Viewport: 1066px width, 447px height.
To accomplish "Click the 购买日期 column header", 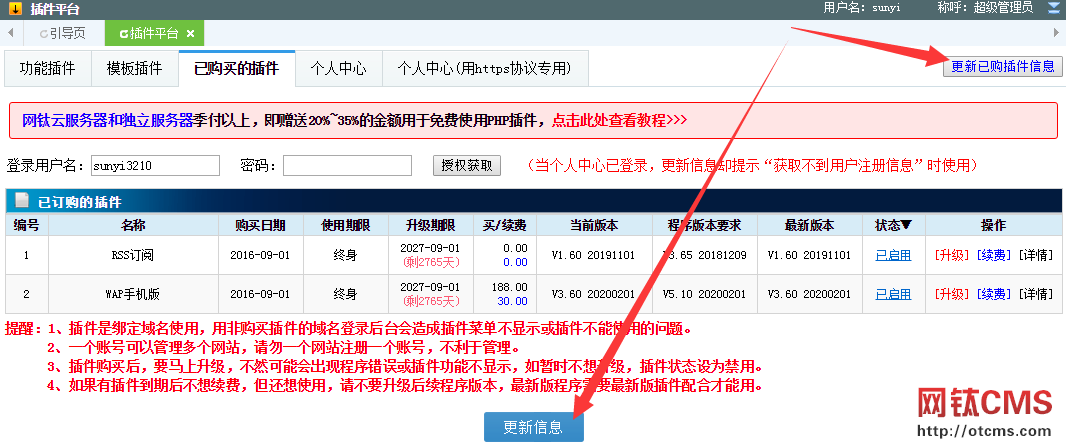I will [x=260, y=226].
